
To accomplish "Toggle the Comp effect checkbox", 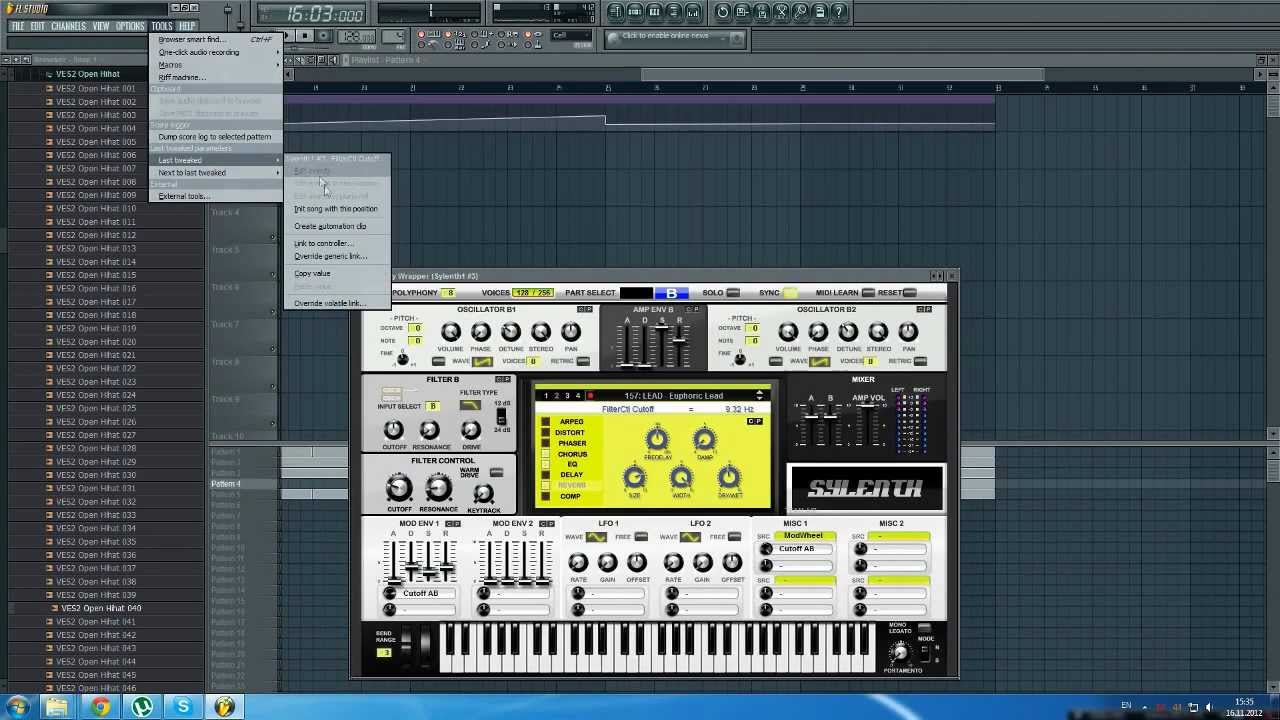I will point(545,496).
